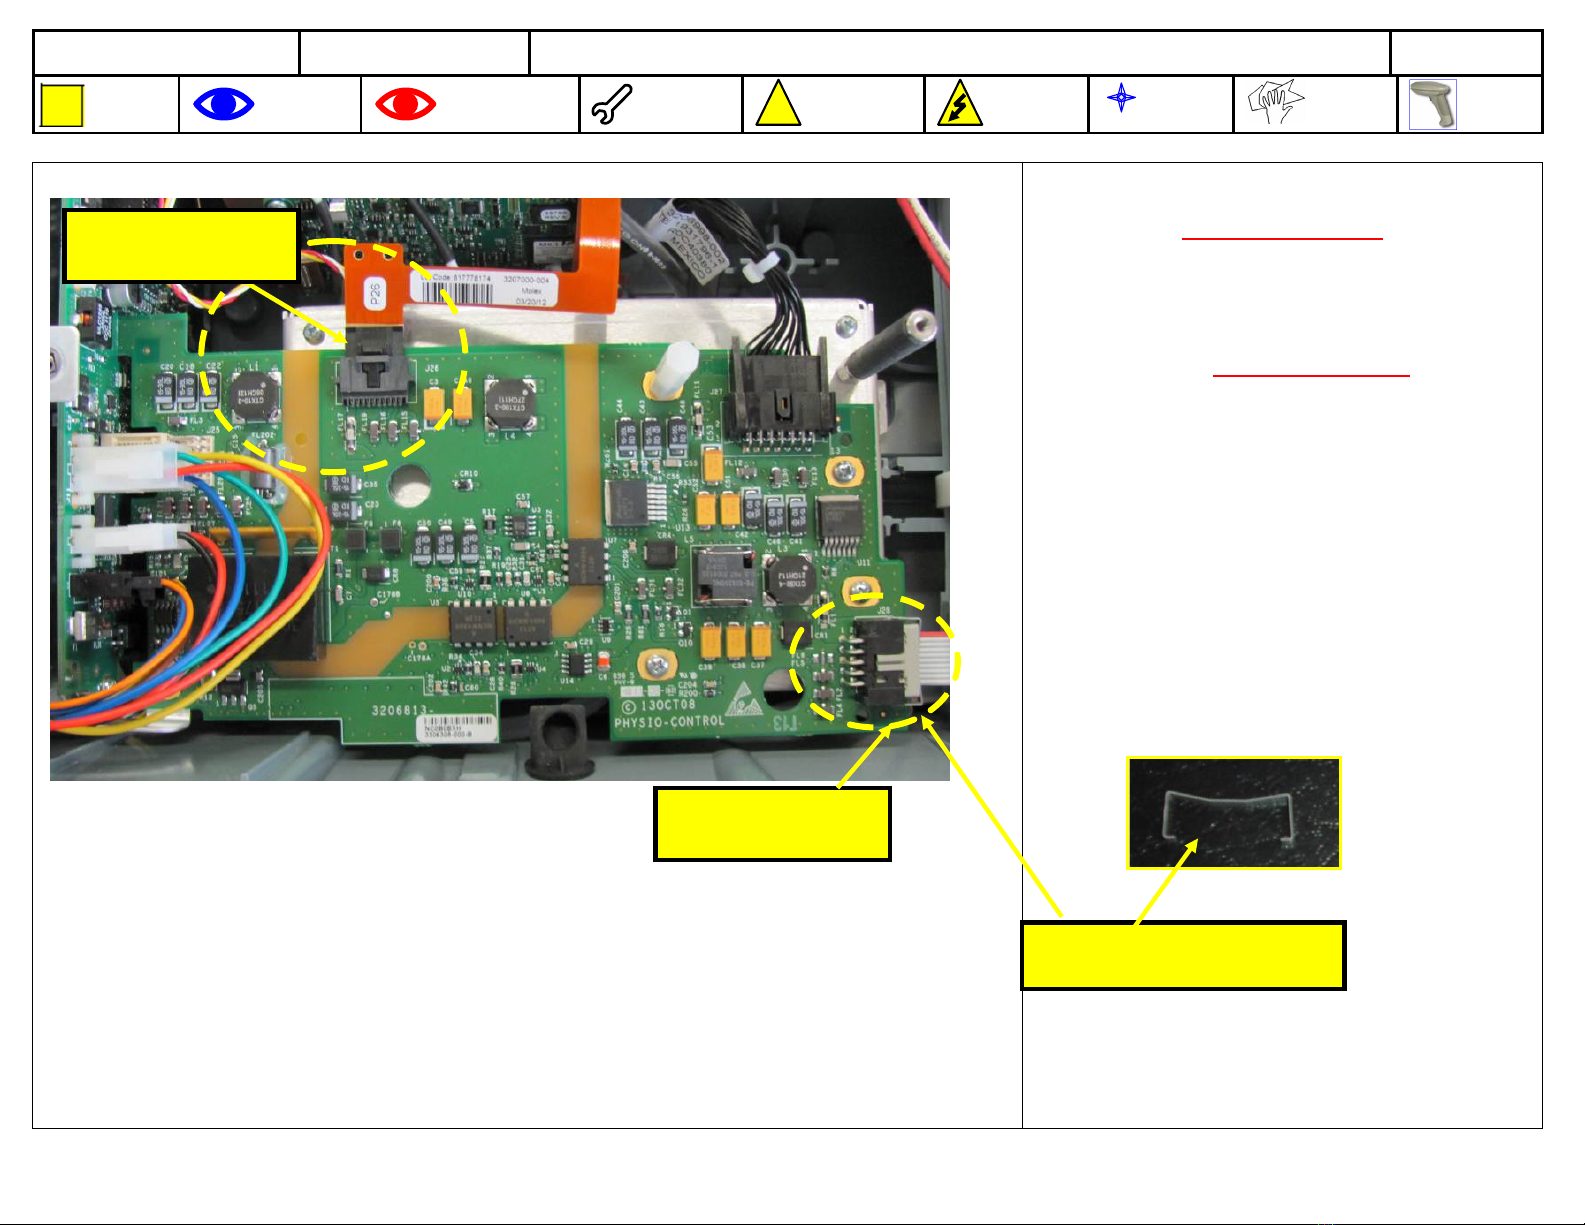Click the small black clip close-up photo
This screenshot has height=1225, width=1585.
[x=1233, y=813]
